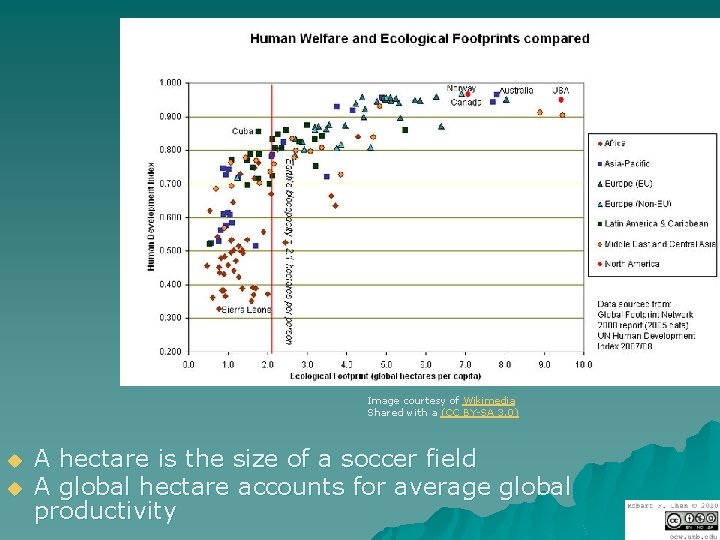Click the Europe (EU) triangle legend marker
The height and width of the screenshot is (540, 720).
600,184
